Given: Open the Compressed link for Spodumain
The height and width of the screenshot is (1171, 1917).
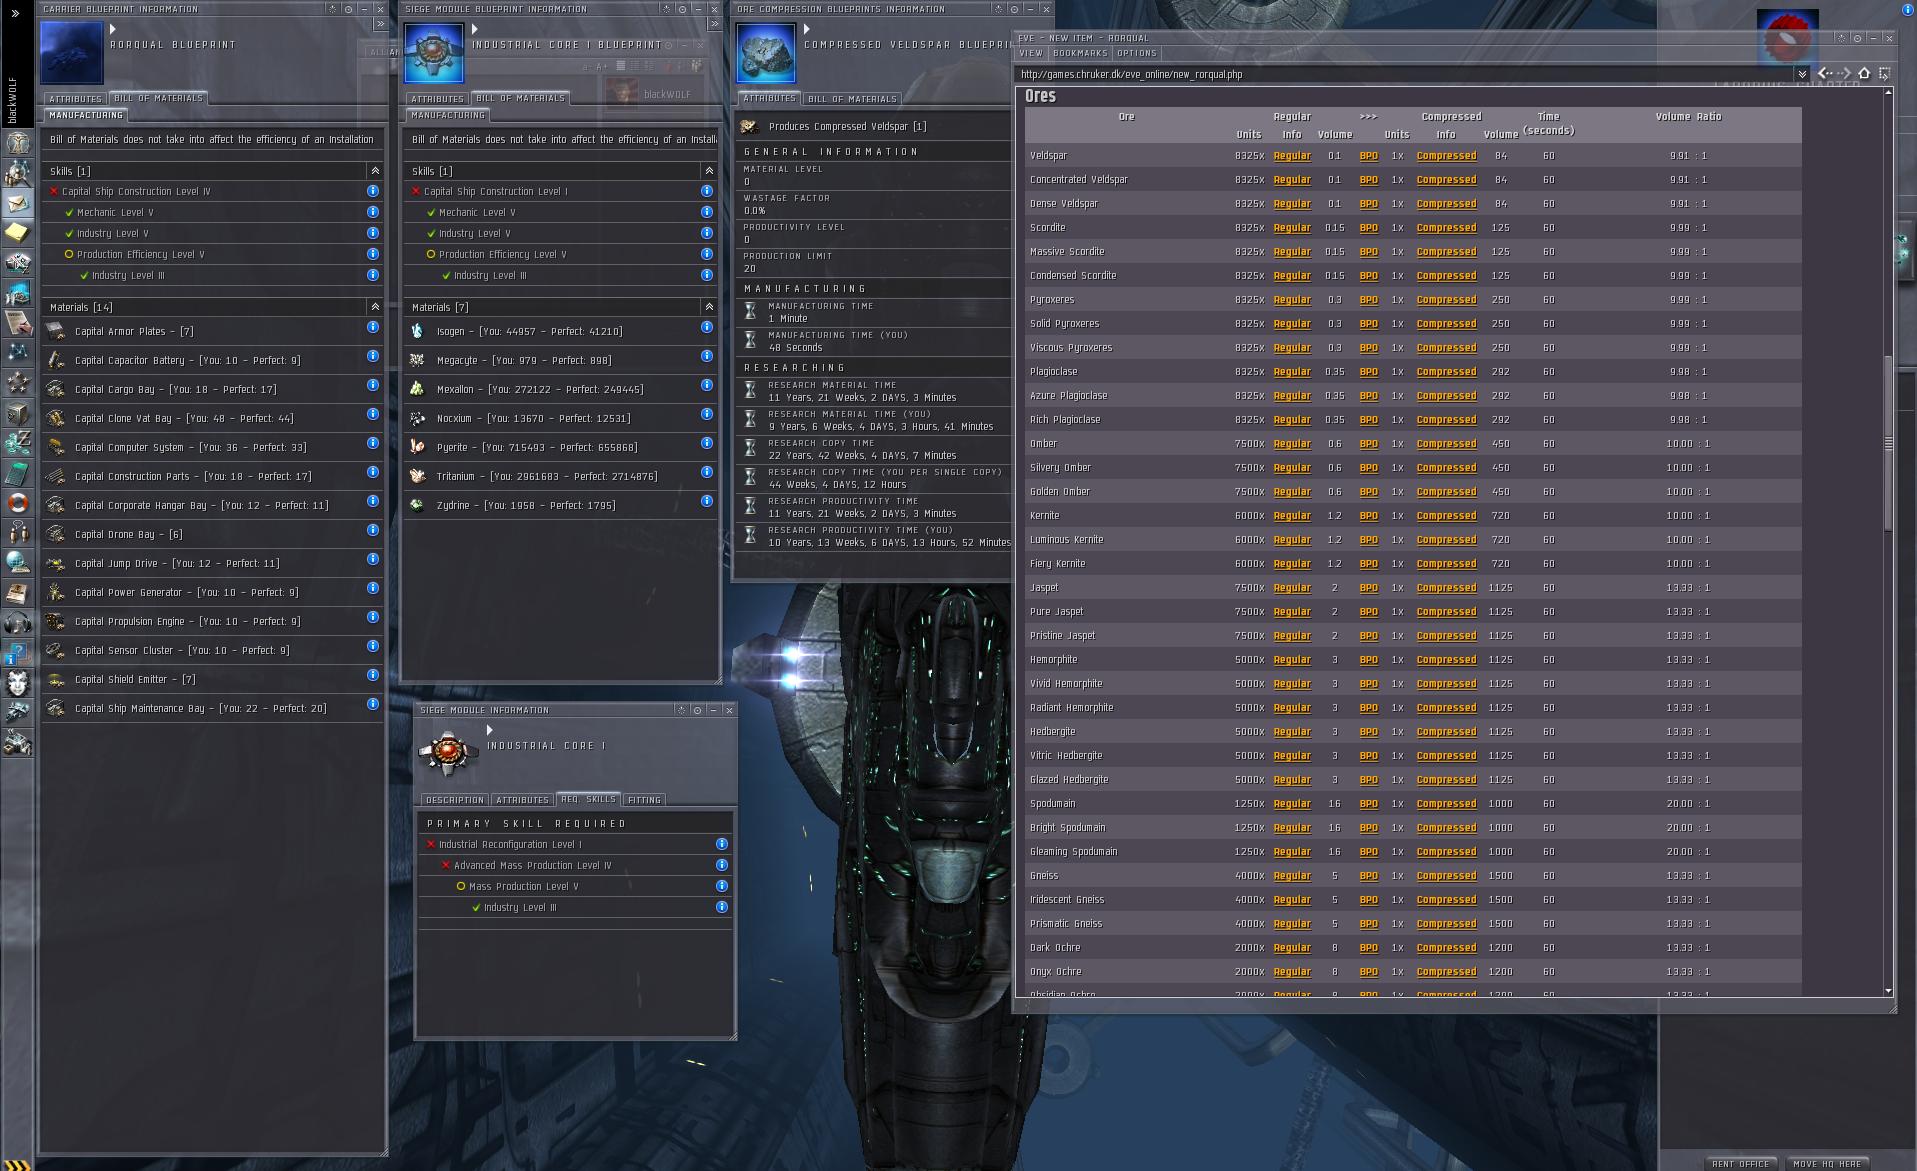Looking at the screenshot, I should pyautogui.click(x=1446, y=804).
